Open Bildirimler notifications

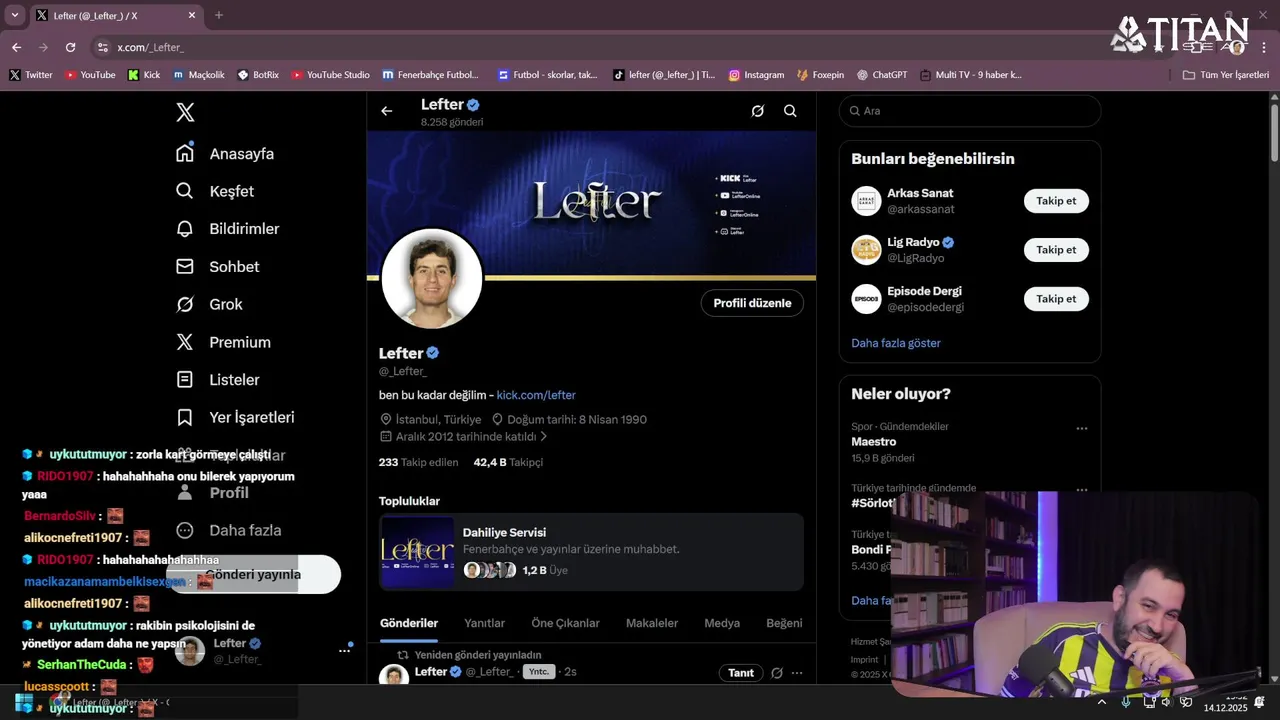tap(227, 229)
